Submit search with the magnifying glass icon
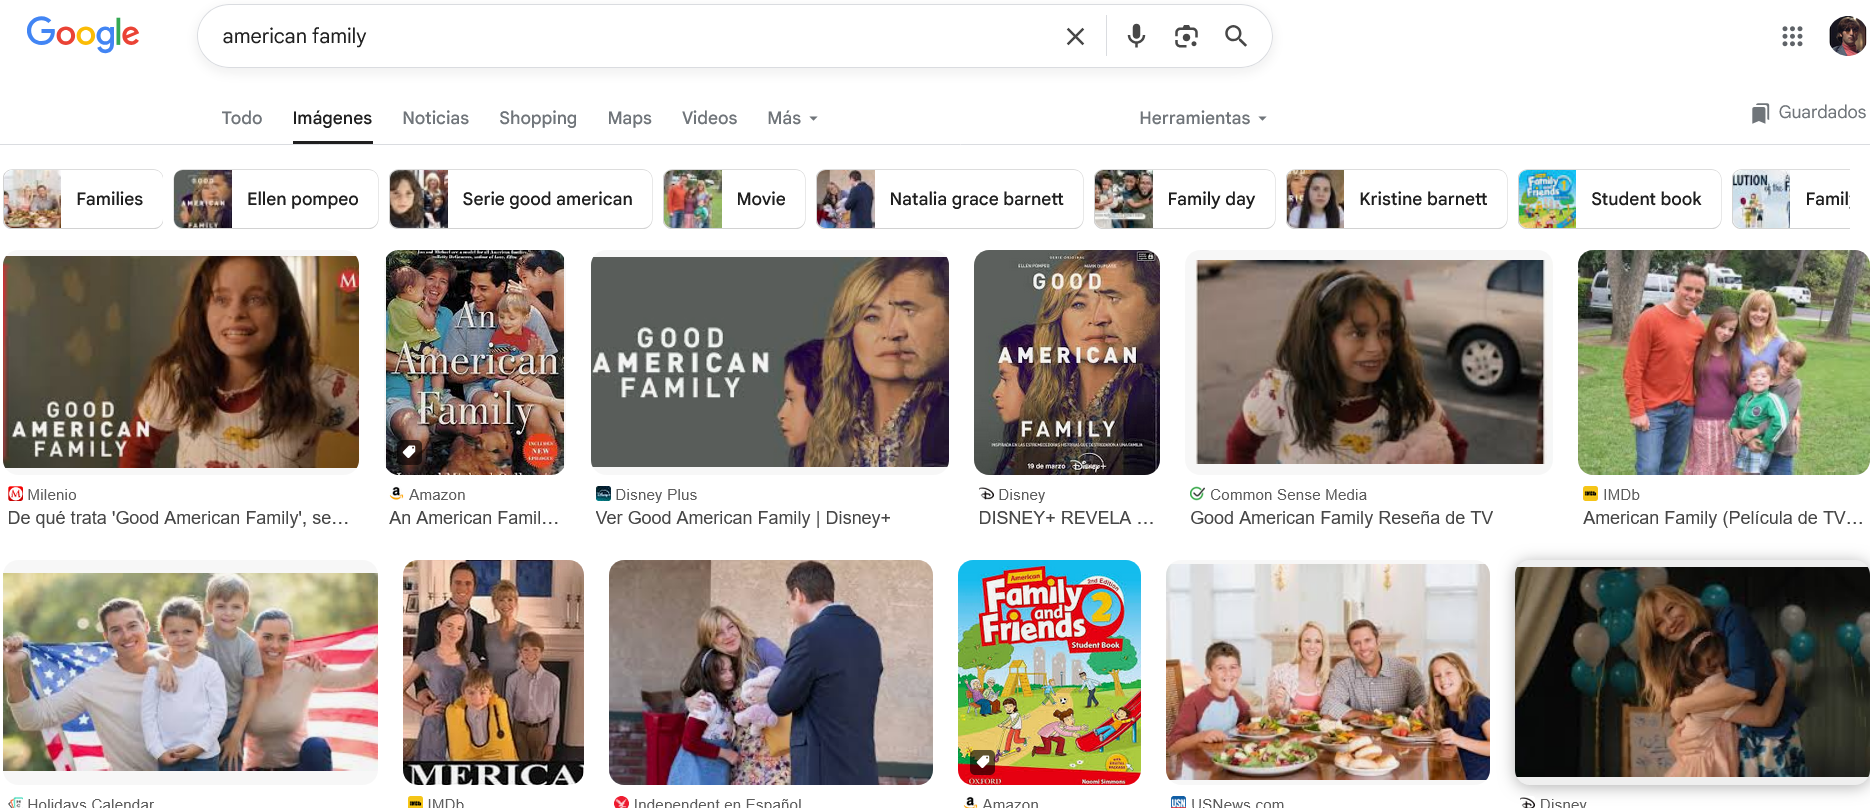 [x=1236, y=37]
